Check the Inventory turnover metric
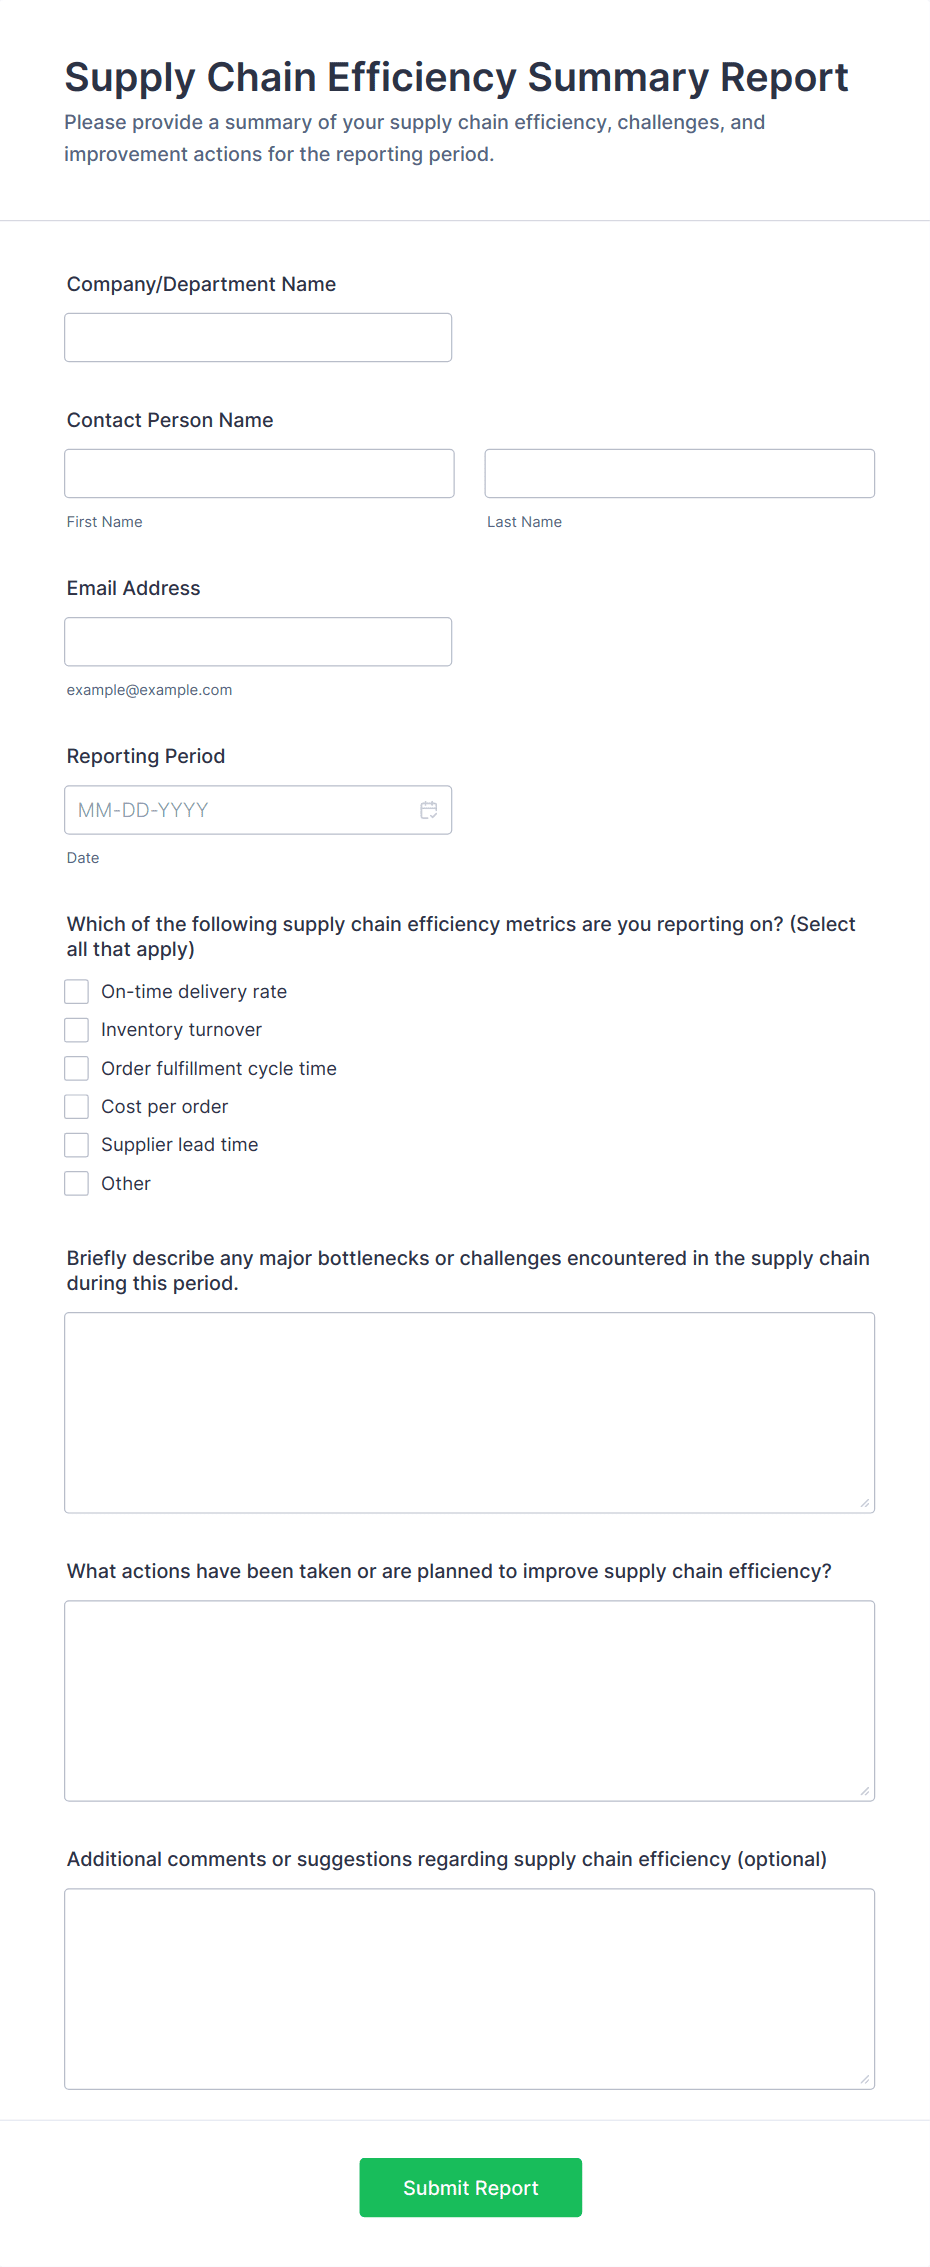 (76, 1029)
